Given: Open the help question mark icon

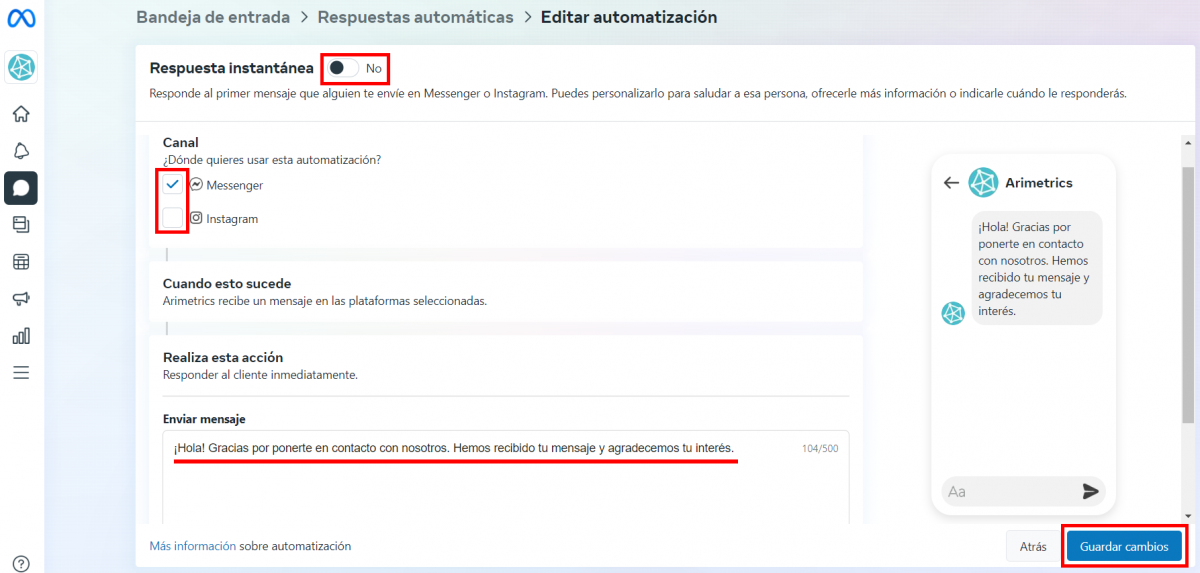Looking at the screenshot, I should pos(21,564).
